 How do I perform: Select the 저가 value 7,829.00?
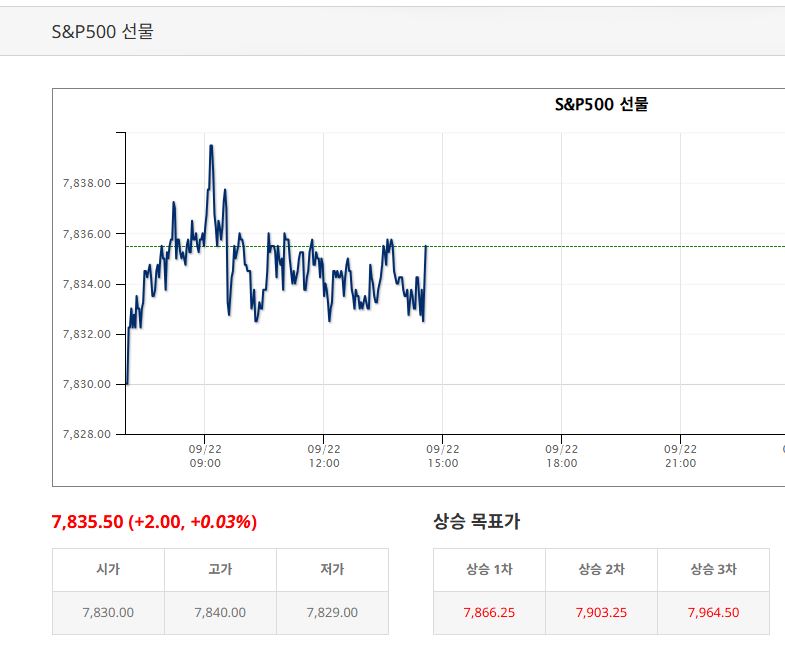click(332, 612)
